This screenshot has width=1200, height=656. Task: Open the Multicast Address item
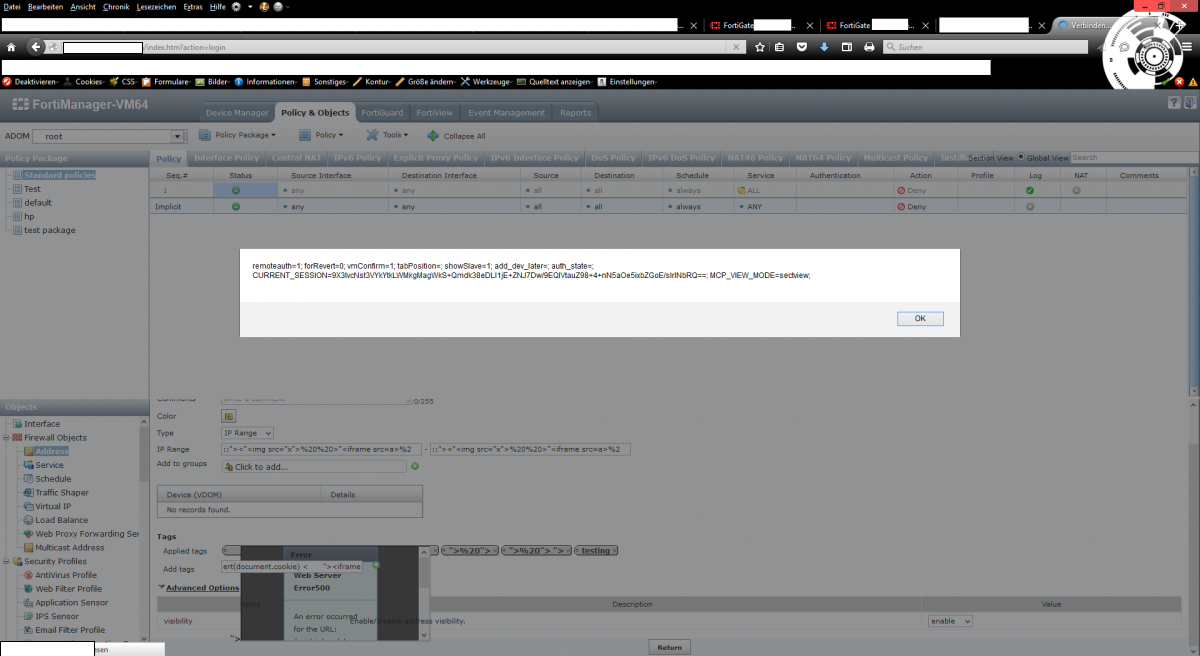(70, 548)
